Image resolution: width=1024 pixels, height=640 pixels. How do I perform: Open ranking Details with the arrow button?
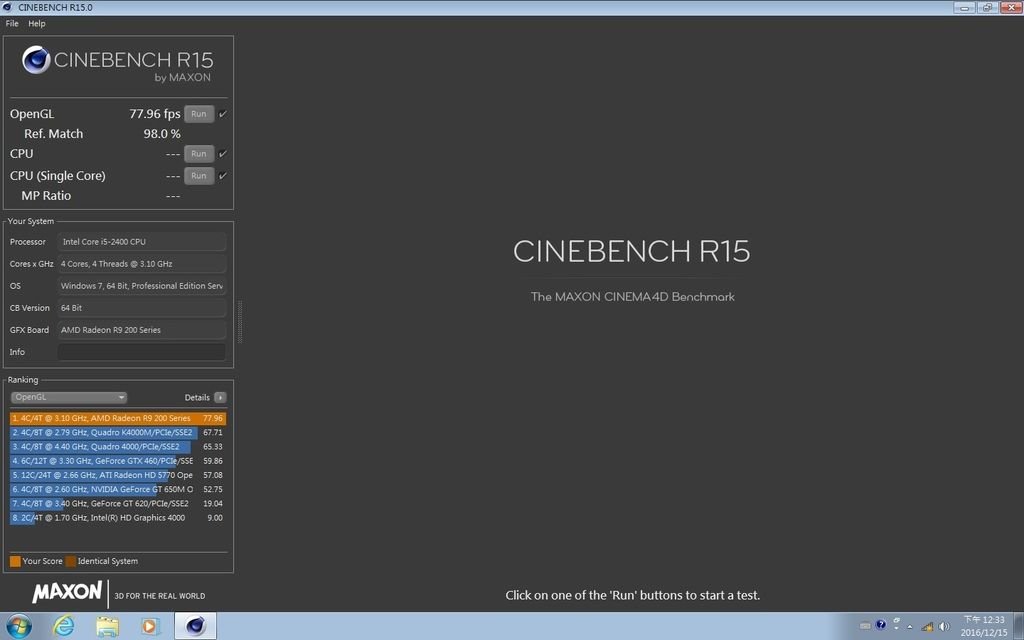pyautogui.click(x=220, y=397)
